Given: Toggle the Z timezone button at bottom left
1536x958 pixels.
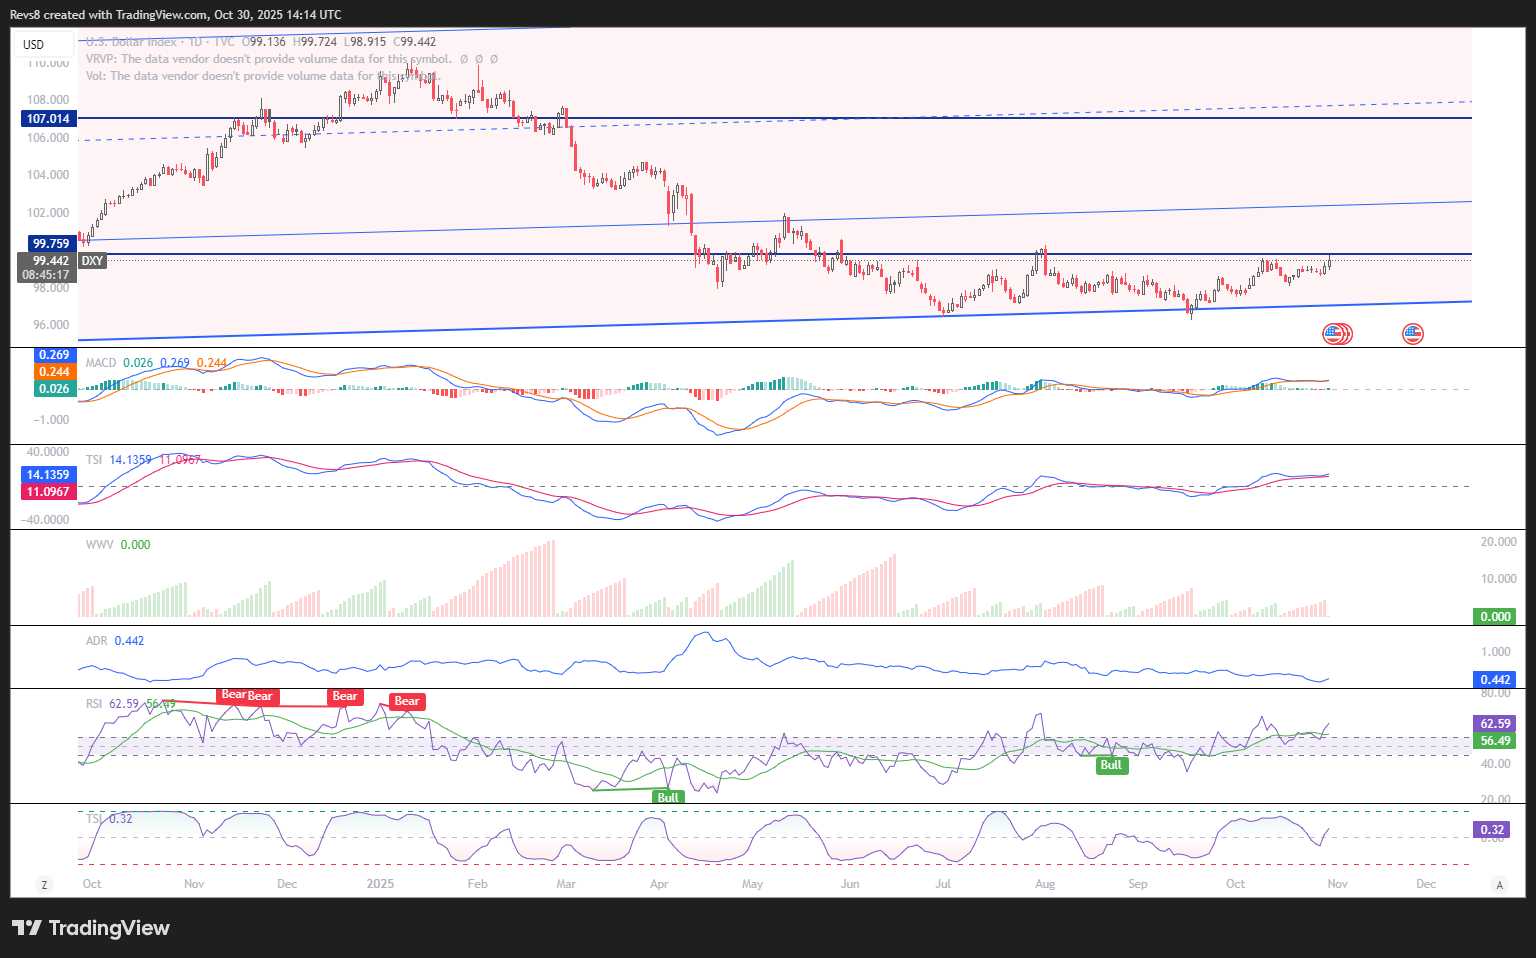Looking at the screenshot, I should point(44,884).
